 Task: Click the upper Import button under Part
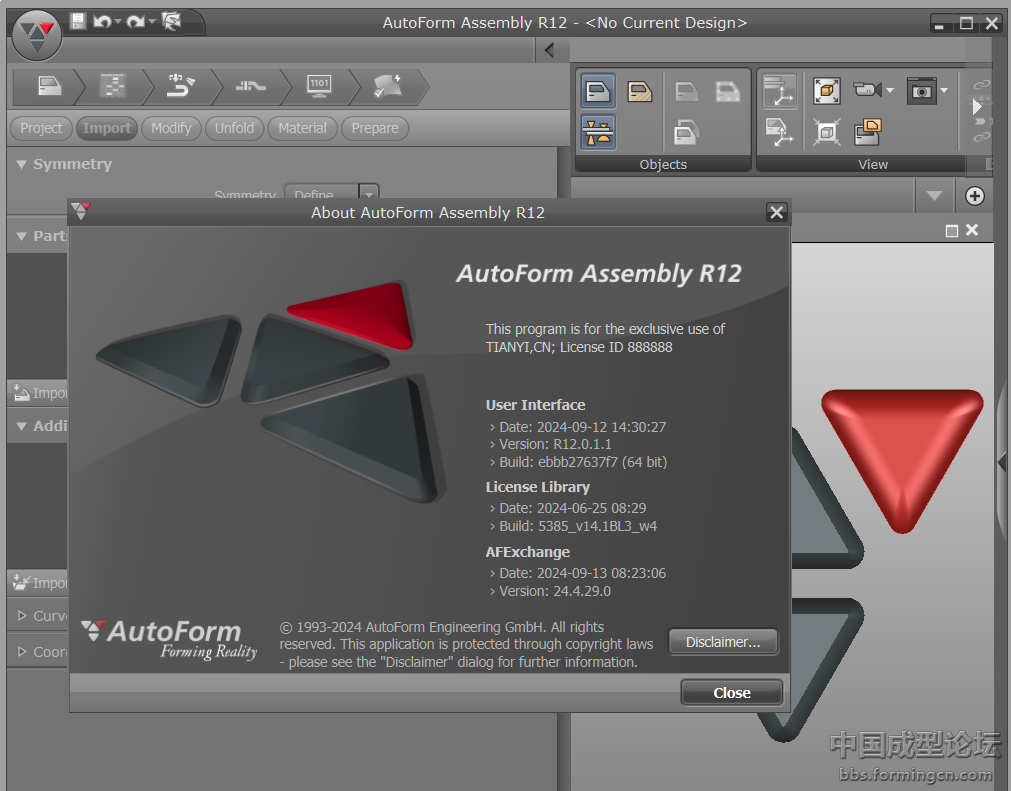point(38,393)
